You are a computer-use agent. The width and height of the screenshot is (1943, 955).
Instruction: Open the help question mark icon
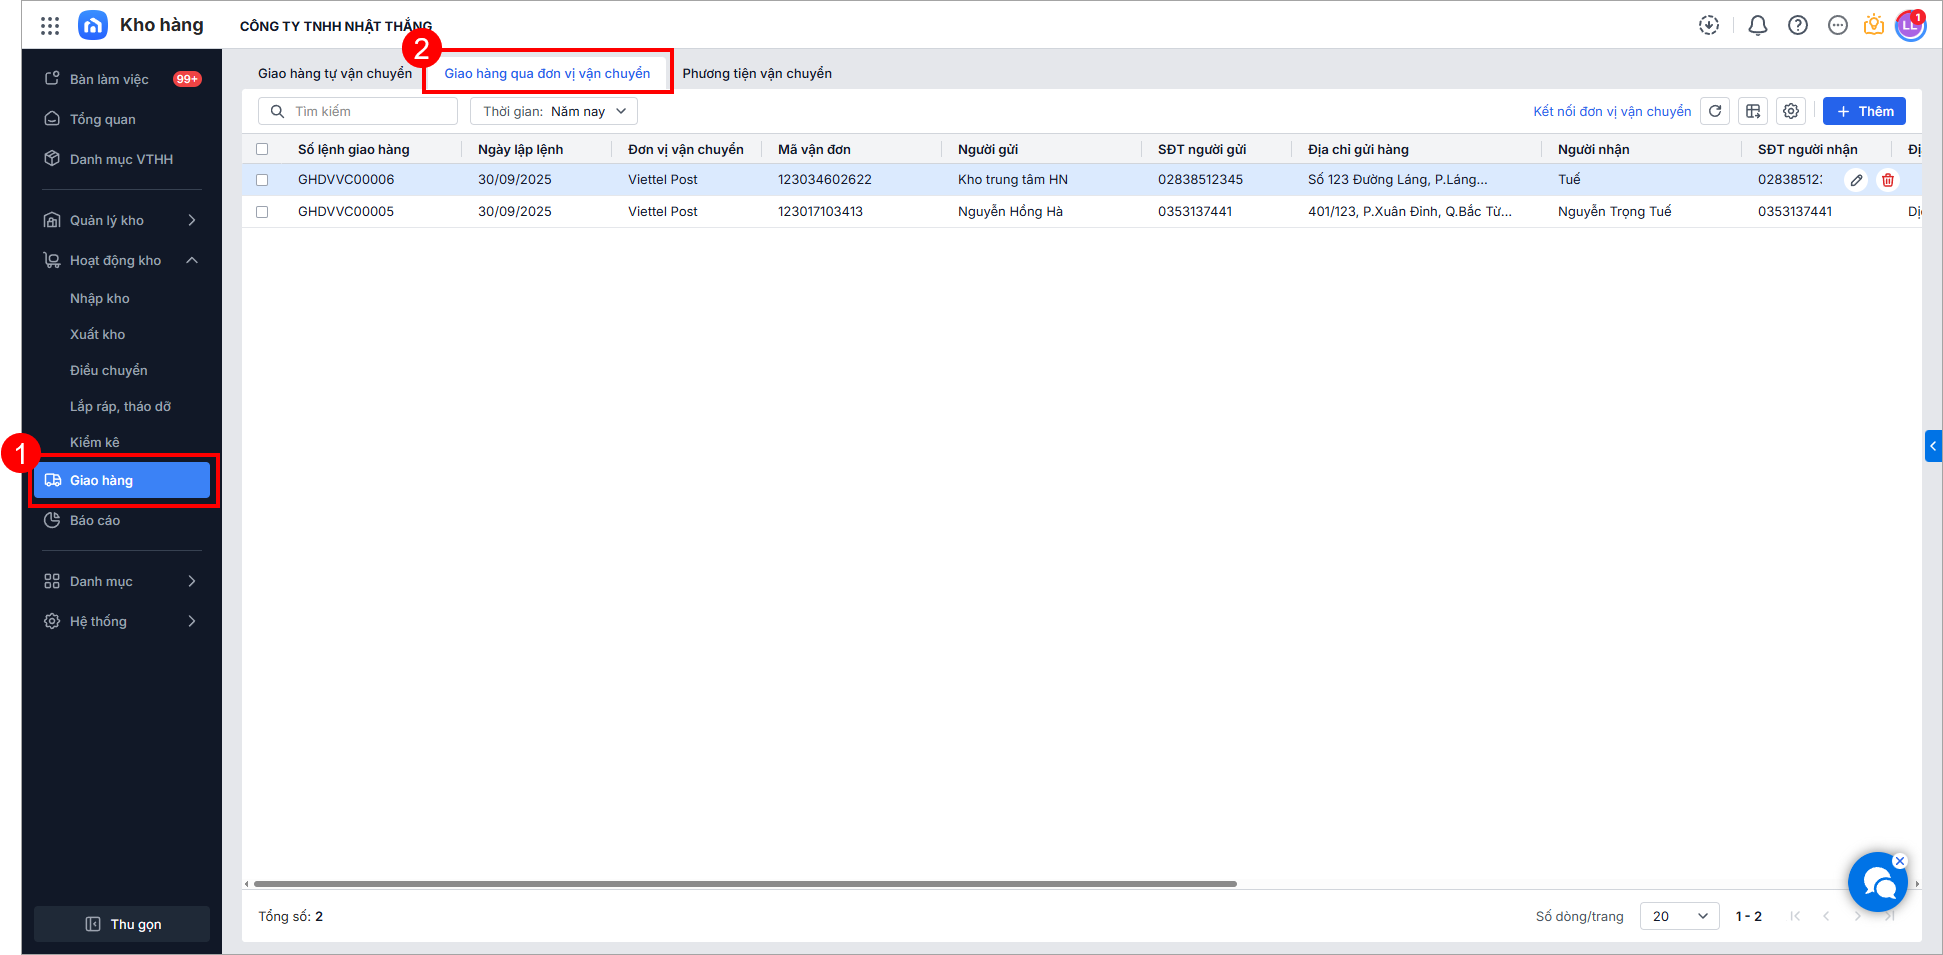click(1798, 26)
